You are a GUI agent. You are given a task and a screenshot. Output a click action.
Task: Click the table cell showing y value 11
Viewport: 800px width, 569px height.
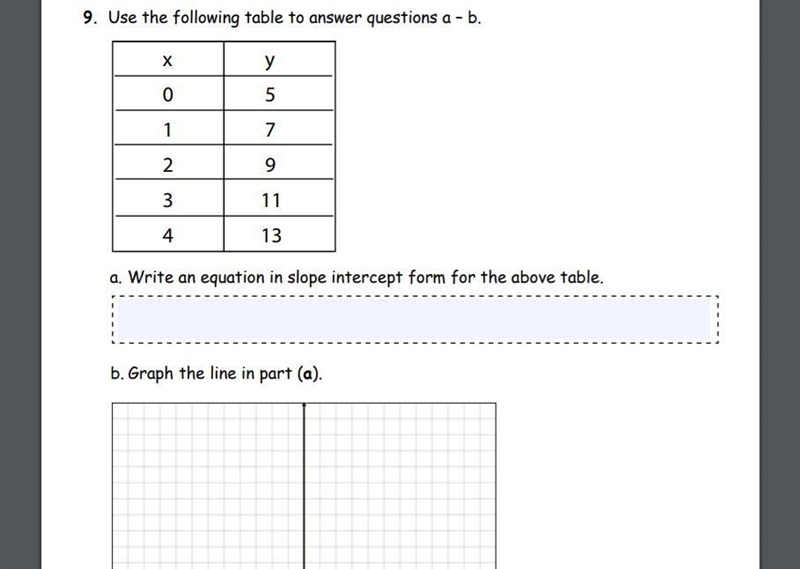[279, 198]
